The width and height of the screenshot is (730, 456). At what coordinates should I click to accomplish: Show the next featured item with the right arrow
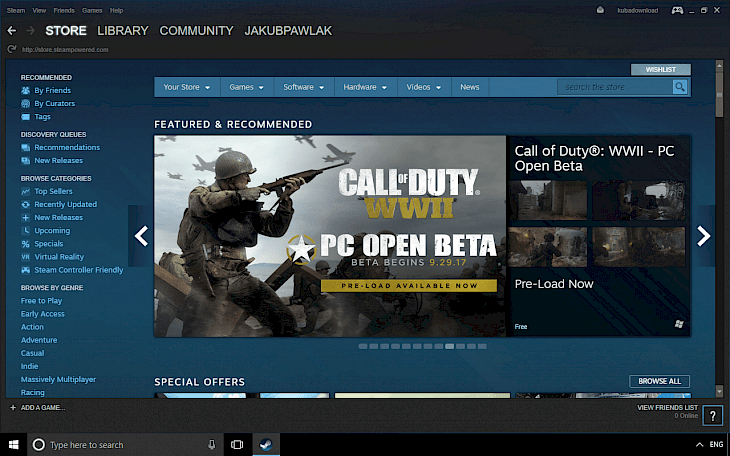pyautogui.click(x=703, y=236)
